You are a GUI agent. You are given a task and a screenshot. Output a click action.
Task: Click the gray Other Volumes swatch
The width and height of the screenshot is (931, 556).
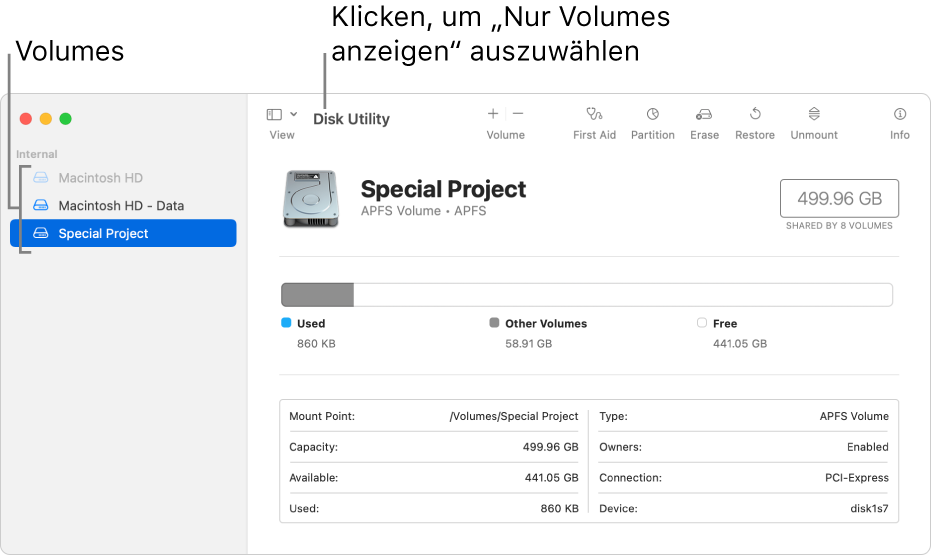pyautogui.click(x=494, y=323)
